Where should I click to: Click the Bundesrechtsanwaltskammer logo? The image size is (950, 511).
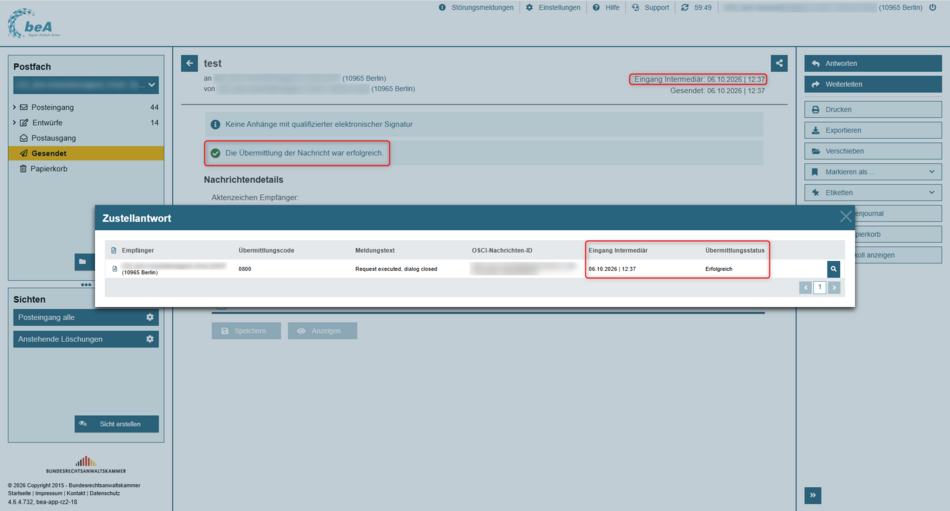(x=86, y=464)
